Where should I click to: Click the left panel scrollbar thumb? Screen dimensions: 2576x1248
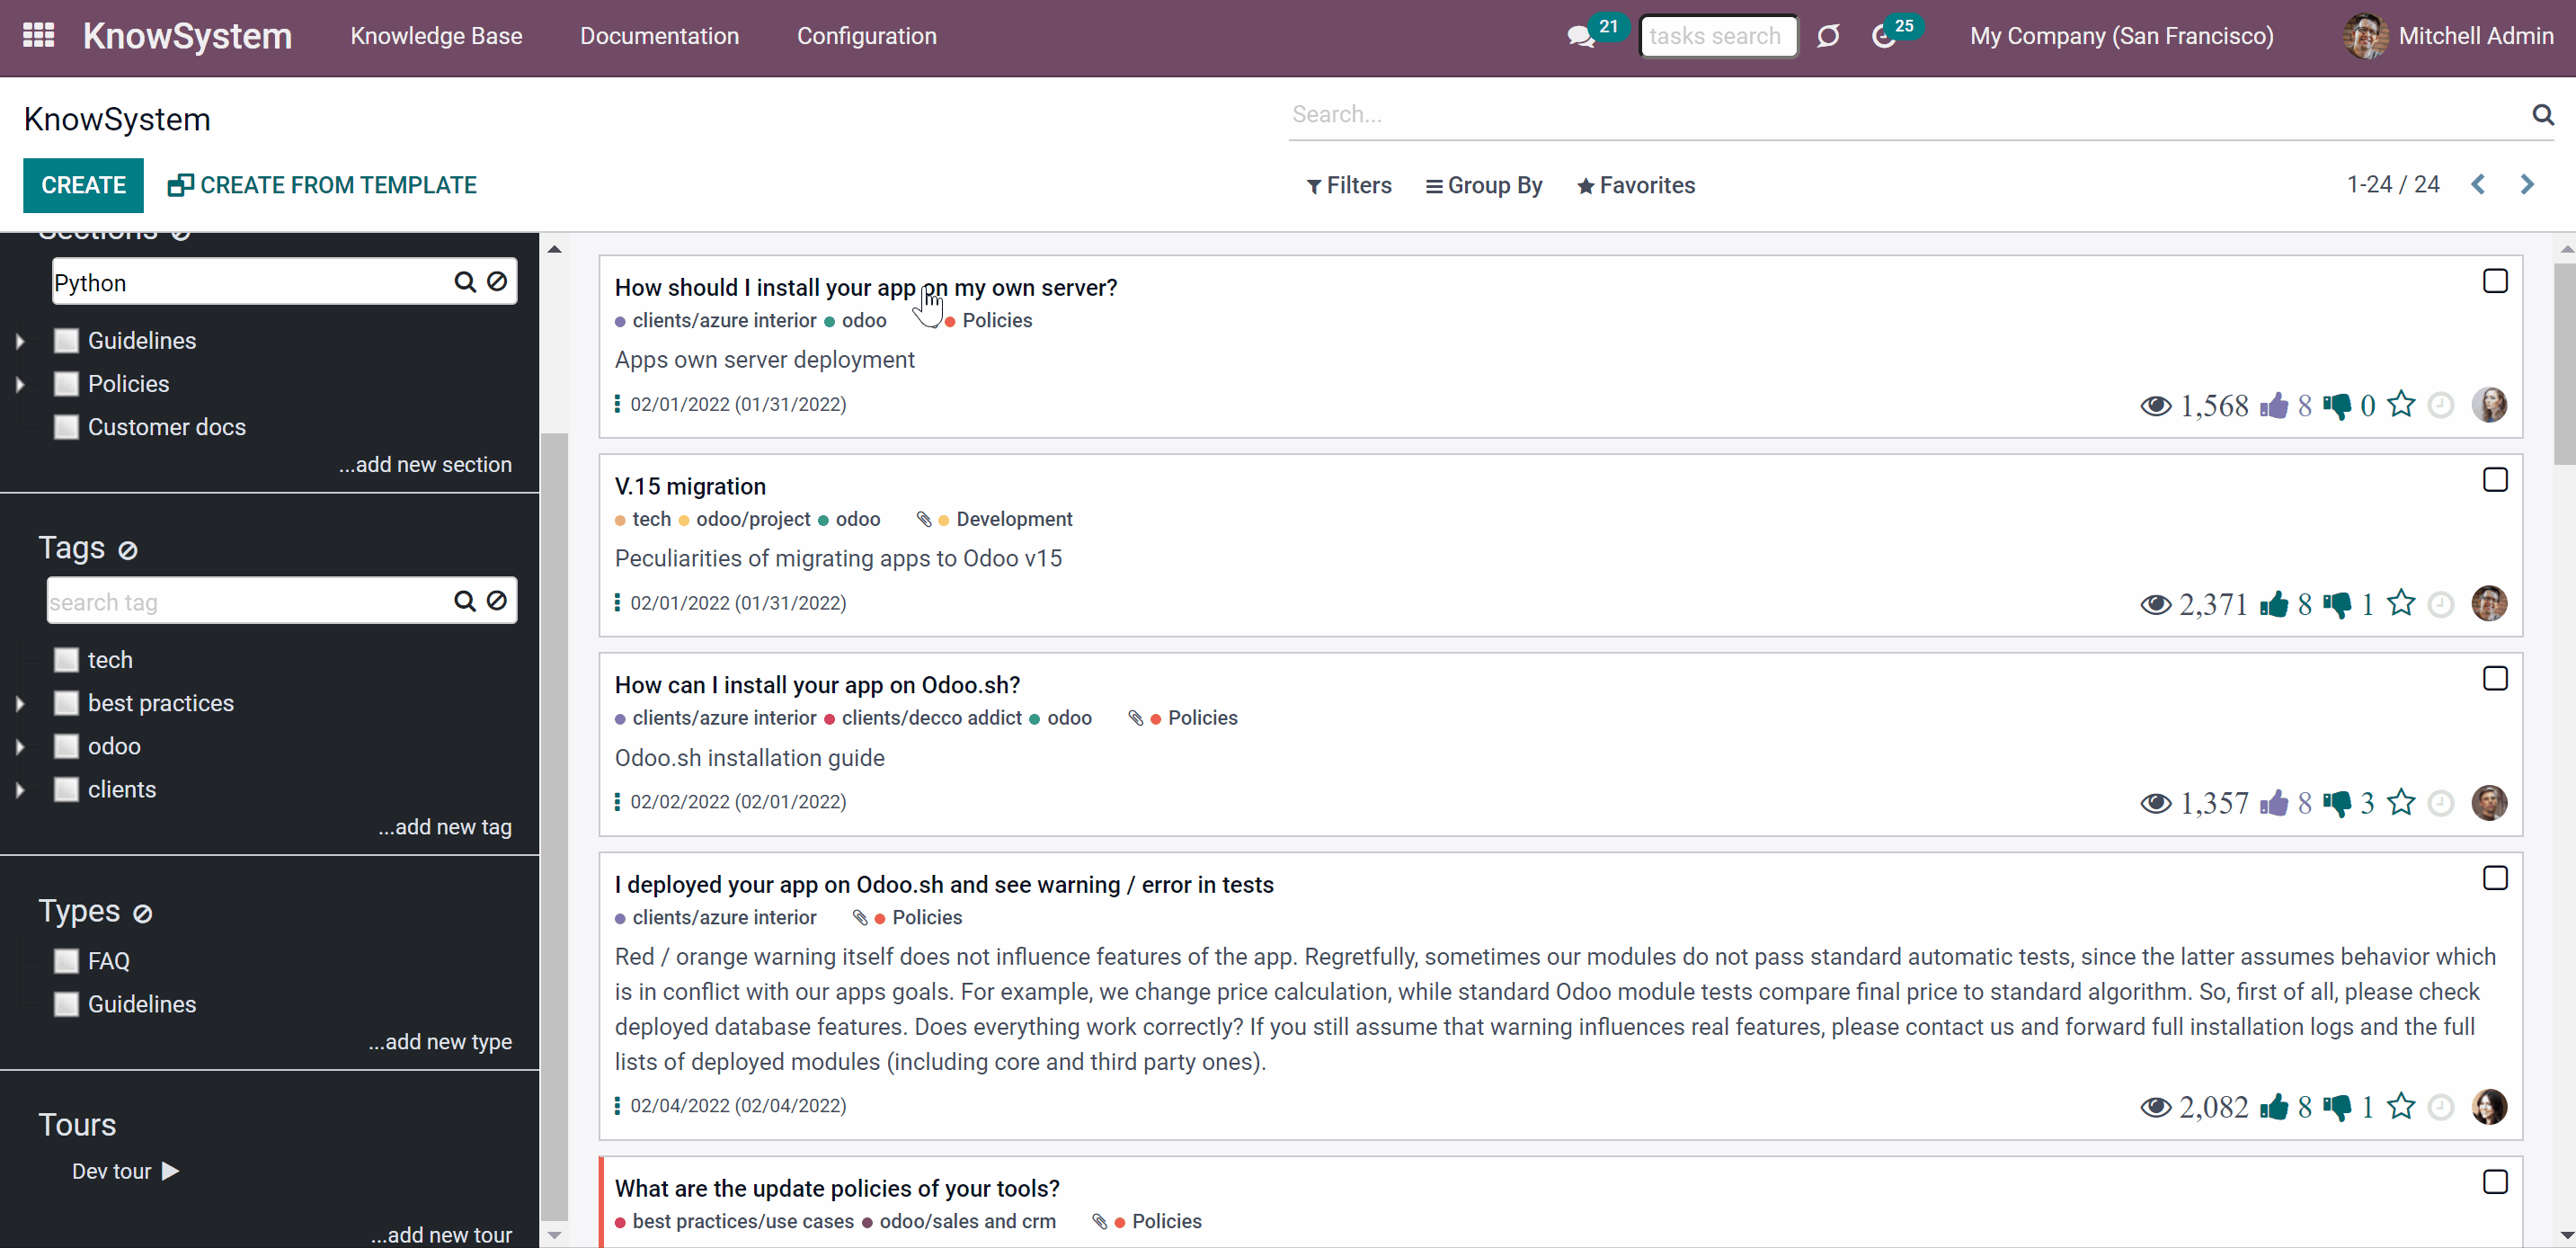[554, 825]
